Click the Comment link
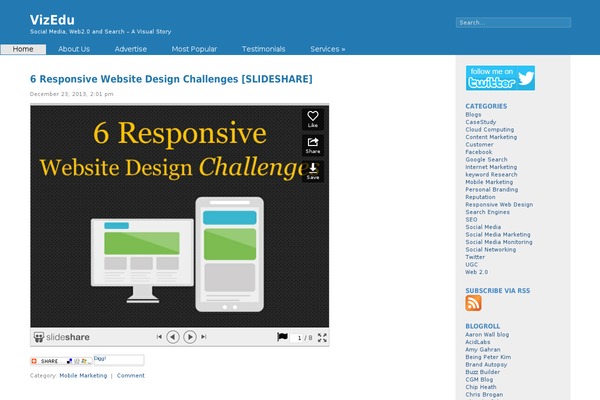The width and height of the screenshot is (600, 400). [131, 376]
